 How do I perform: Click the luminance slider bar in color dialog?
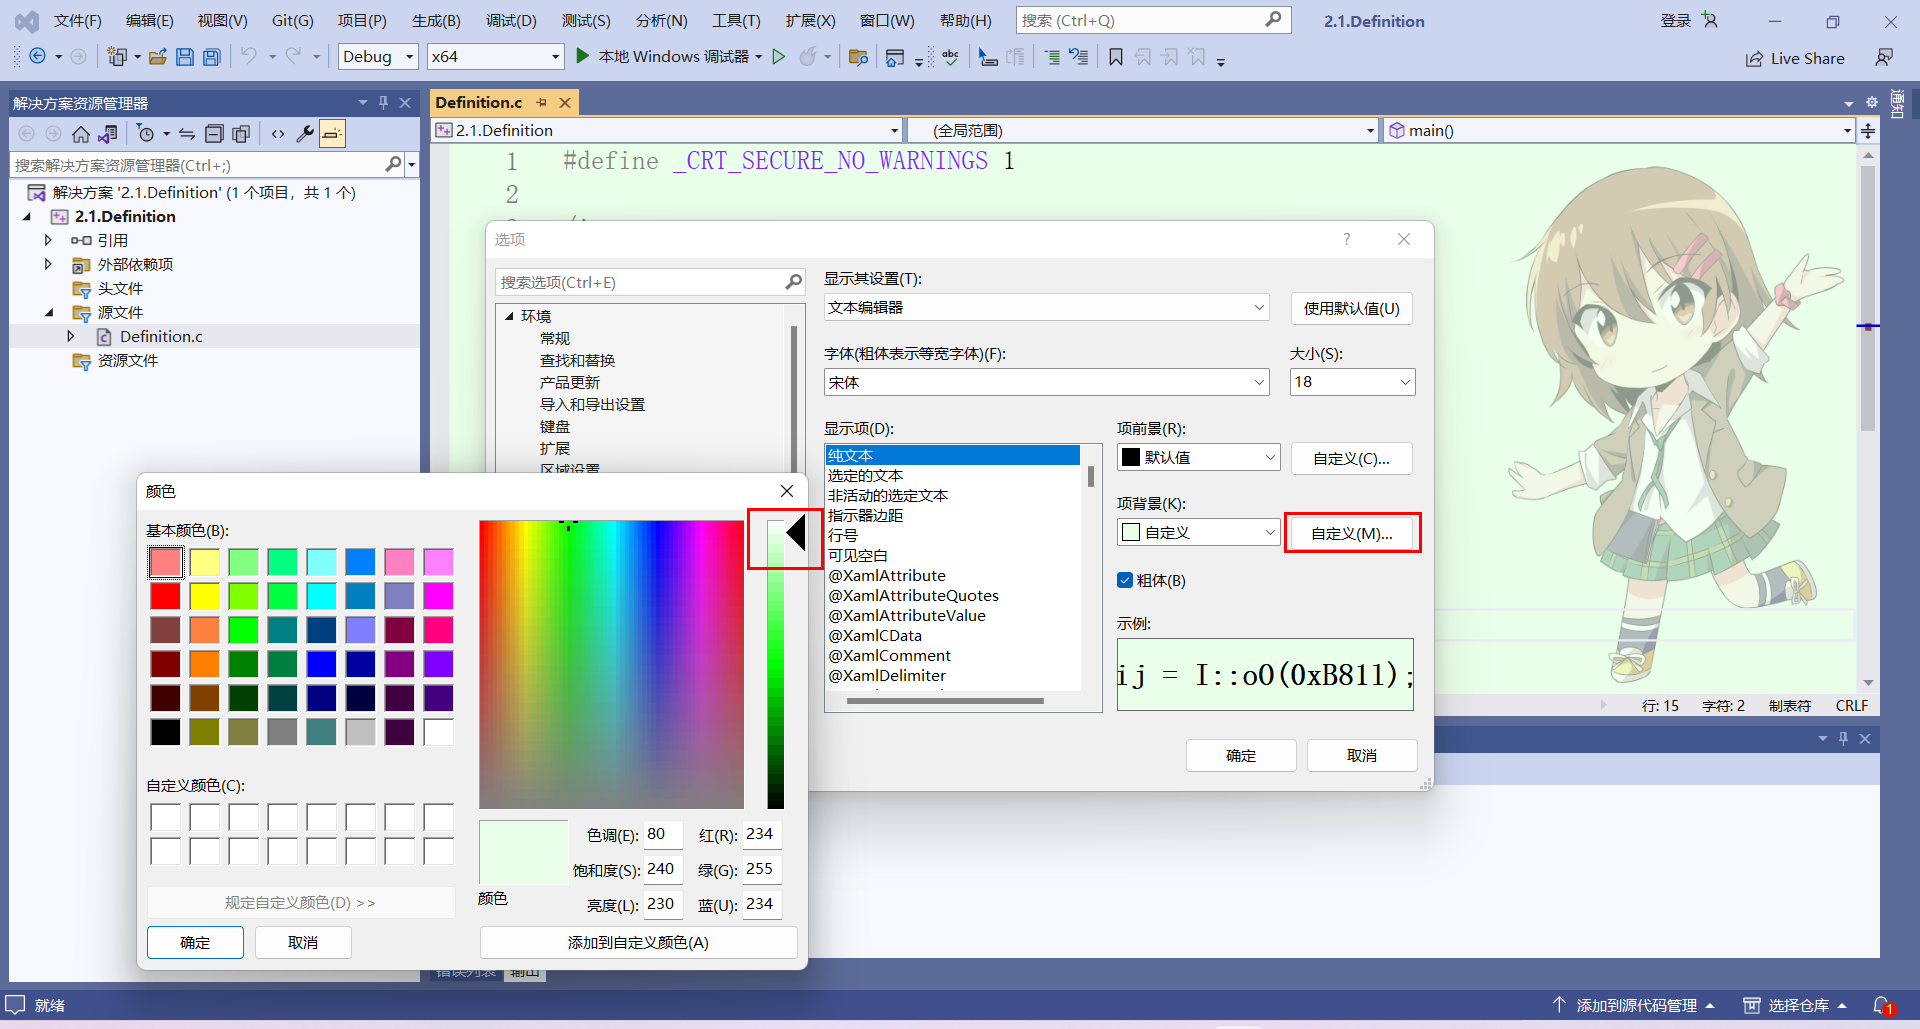775,664
